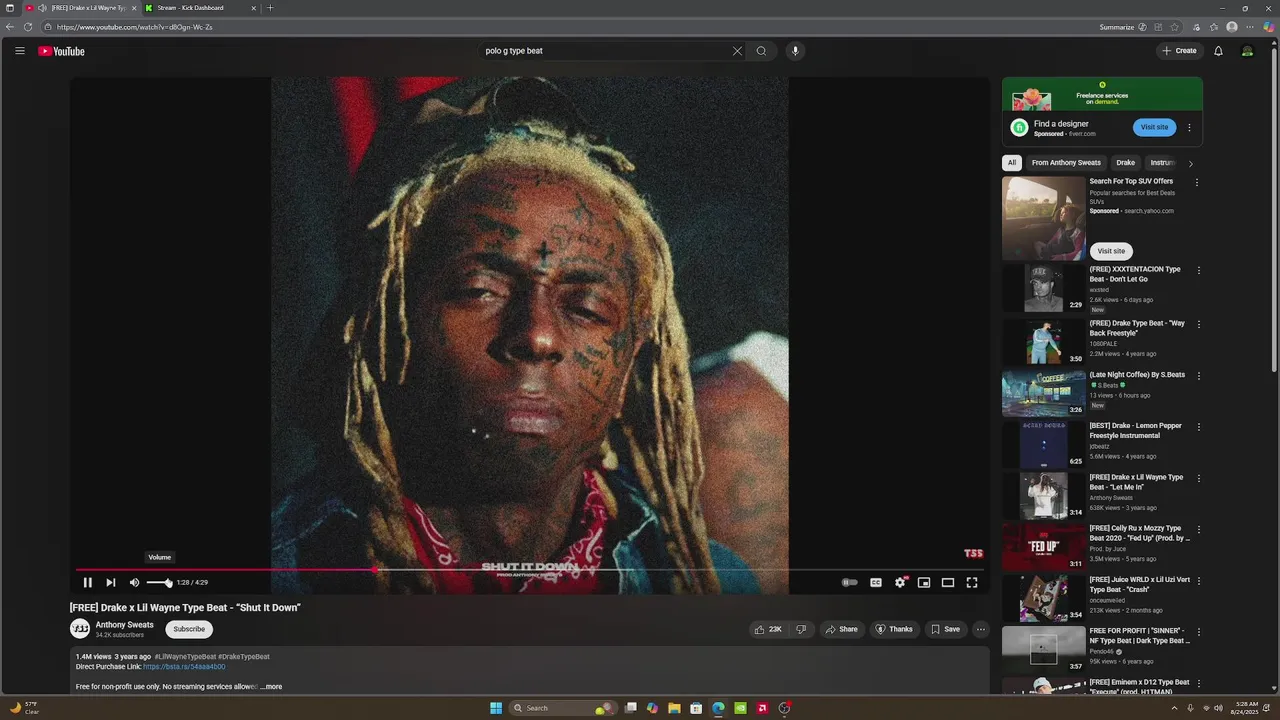Dislike the video
Screen dimensions: 1280x720
pos(800,629)
